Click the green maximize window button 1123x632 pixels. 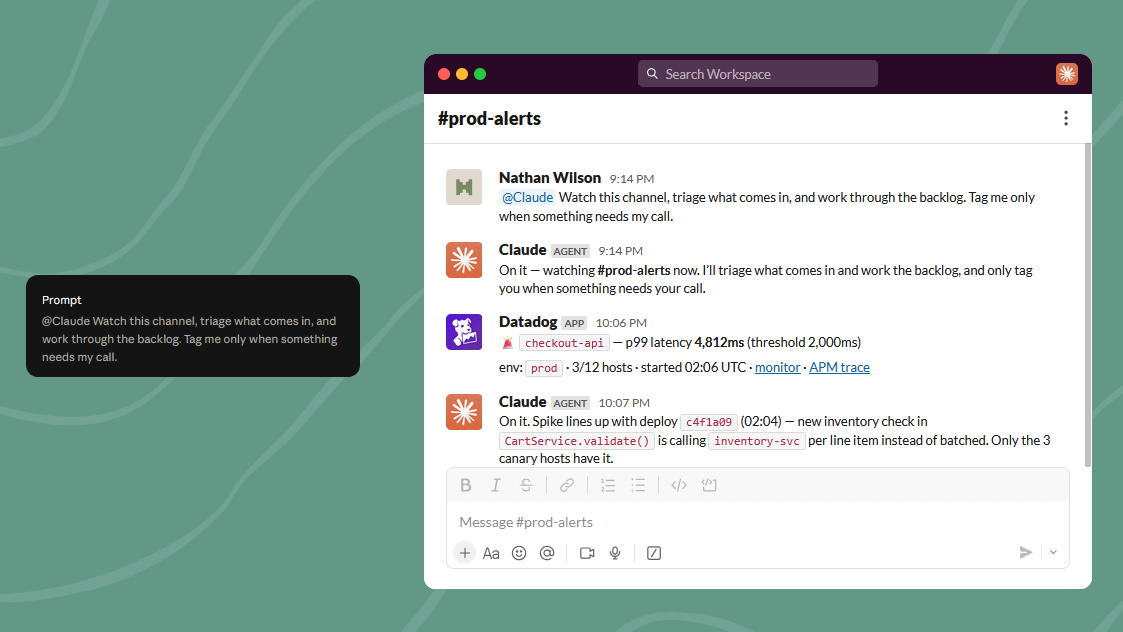point(480,74)
